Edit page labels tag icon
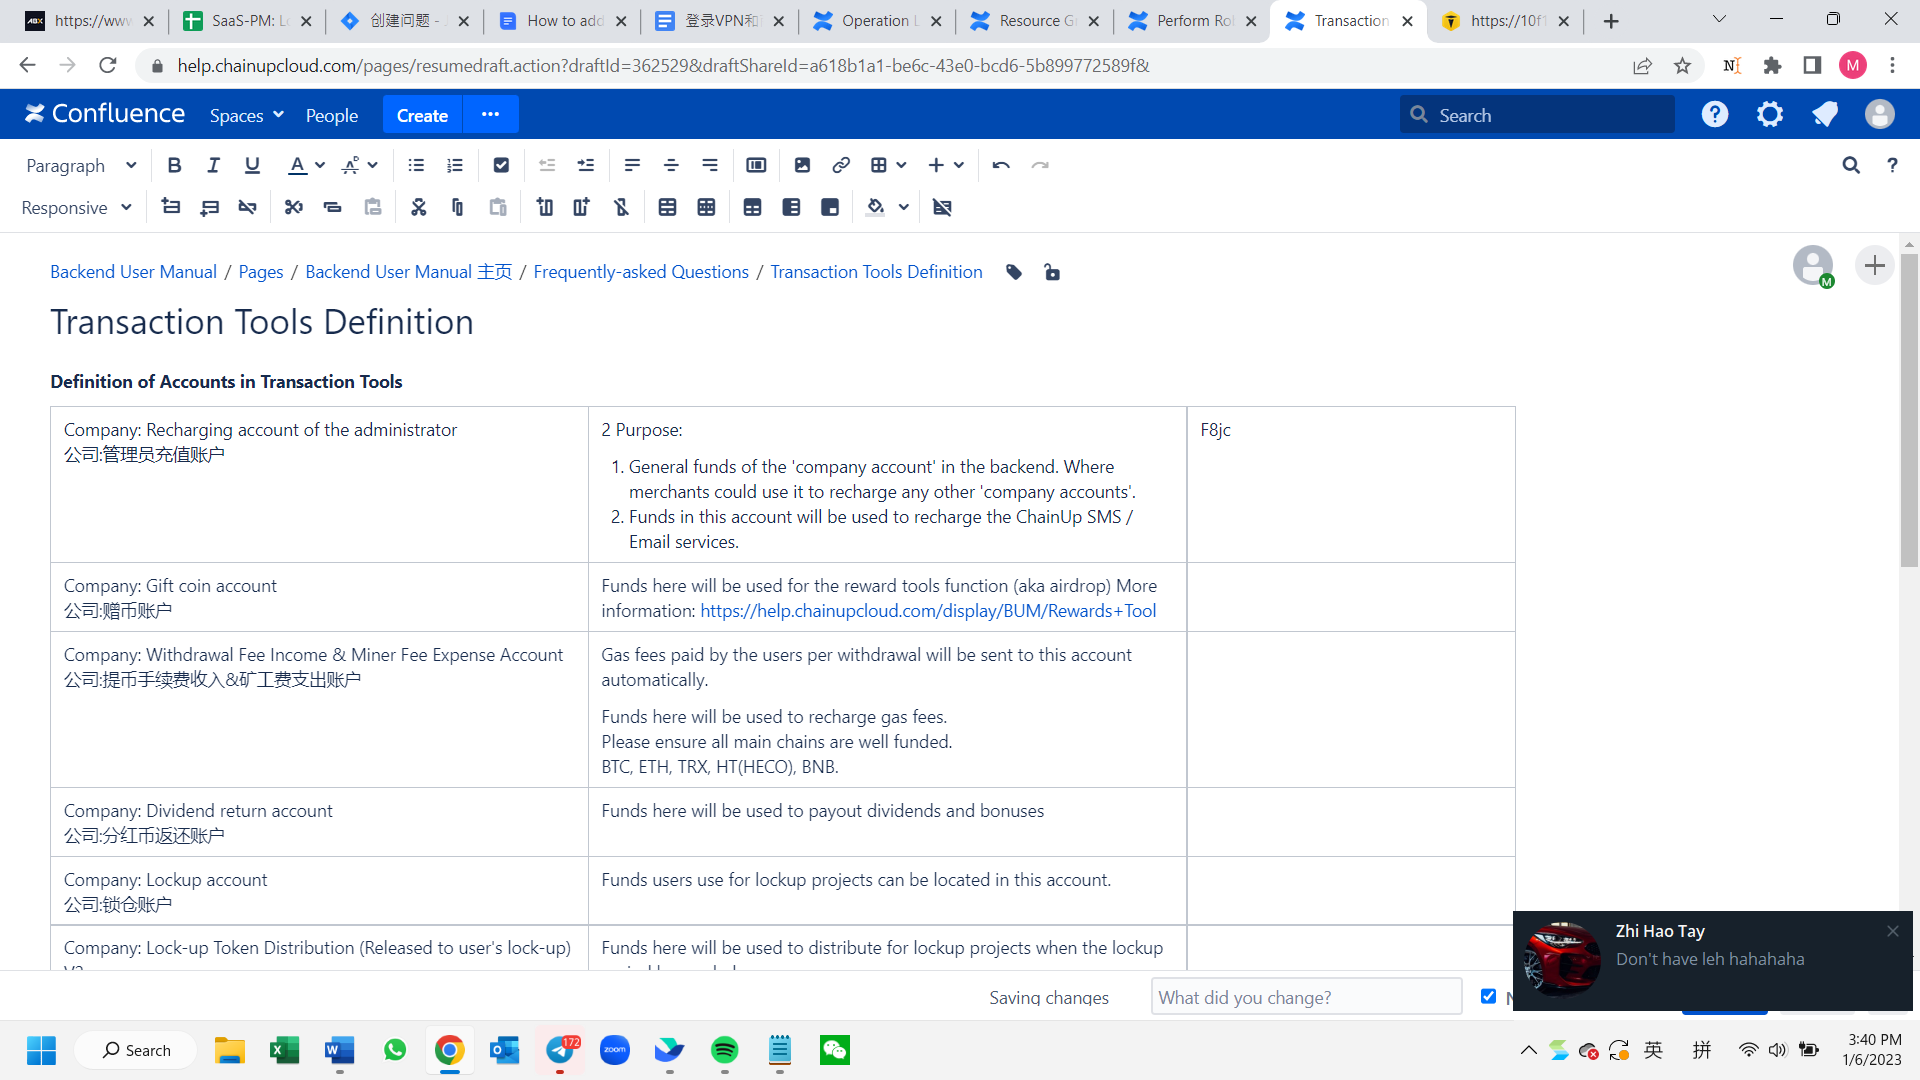This screenshot has width=1920, height=1080. pyautogui.click(x=1014, y=272)
